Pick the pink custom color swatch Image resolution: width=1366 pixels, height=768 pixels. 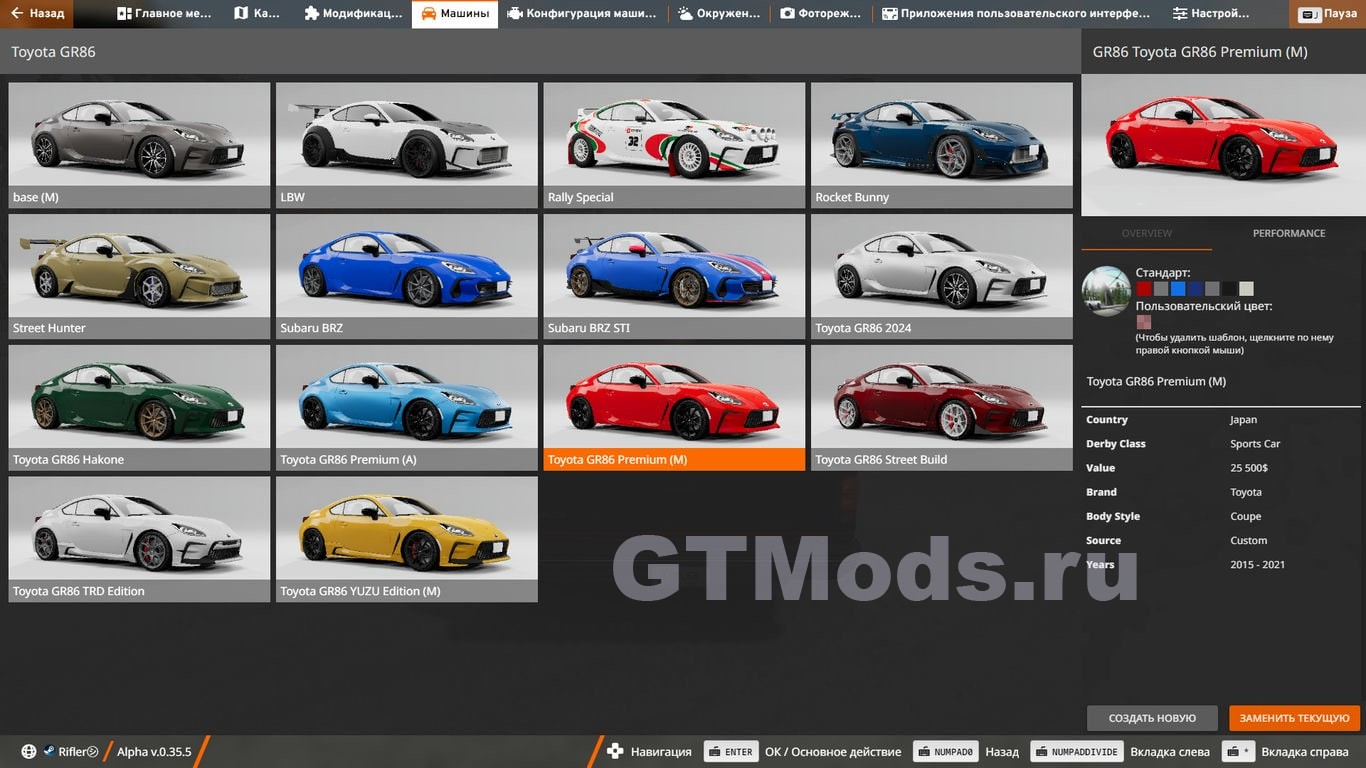click(1143, 322)
